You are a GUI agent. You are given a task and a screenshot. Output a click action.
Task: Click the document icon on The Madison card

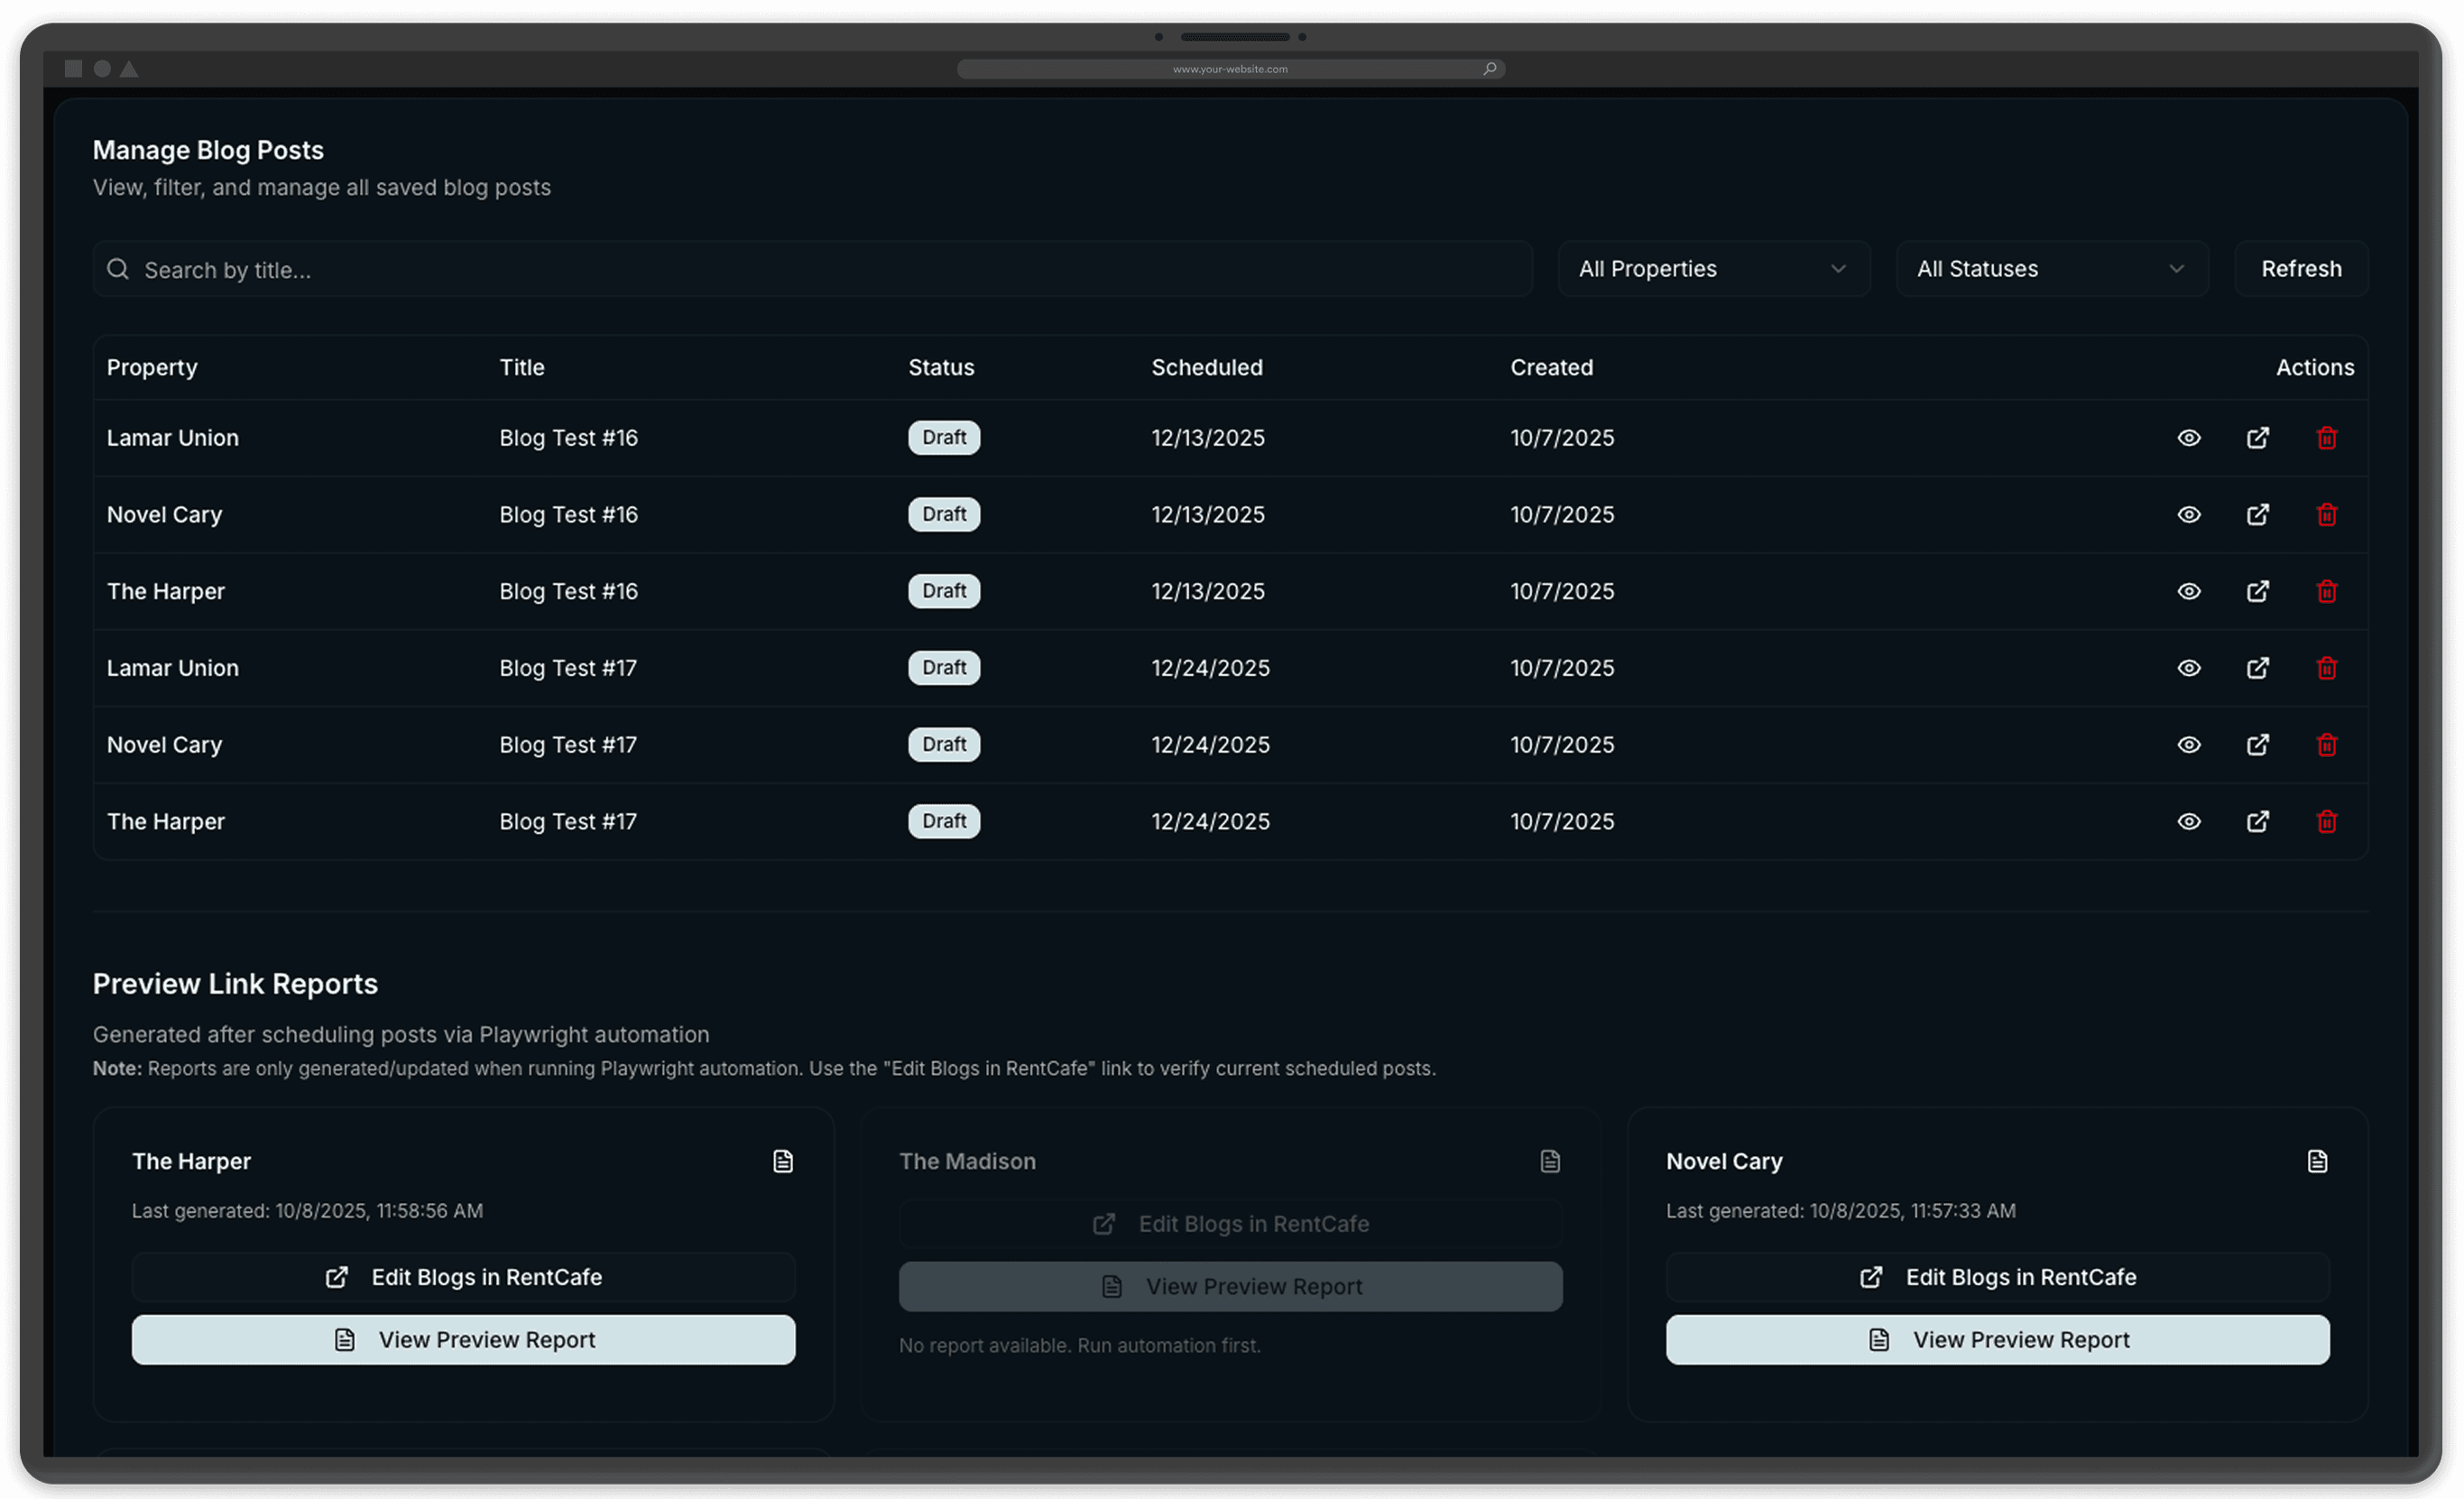point(1549,1161)
